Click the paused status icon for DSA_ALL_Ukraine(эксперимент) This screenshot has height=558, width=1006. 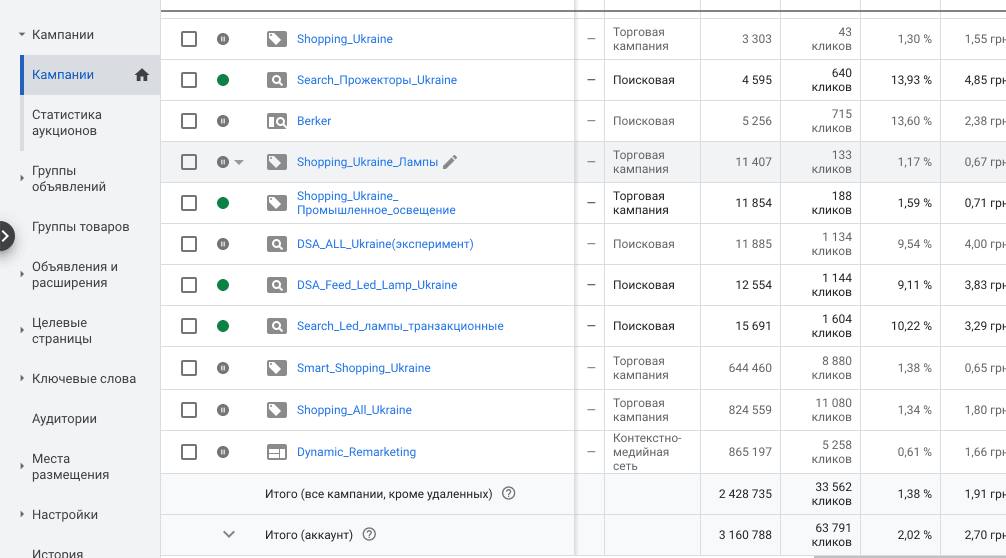[223, 244]
